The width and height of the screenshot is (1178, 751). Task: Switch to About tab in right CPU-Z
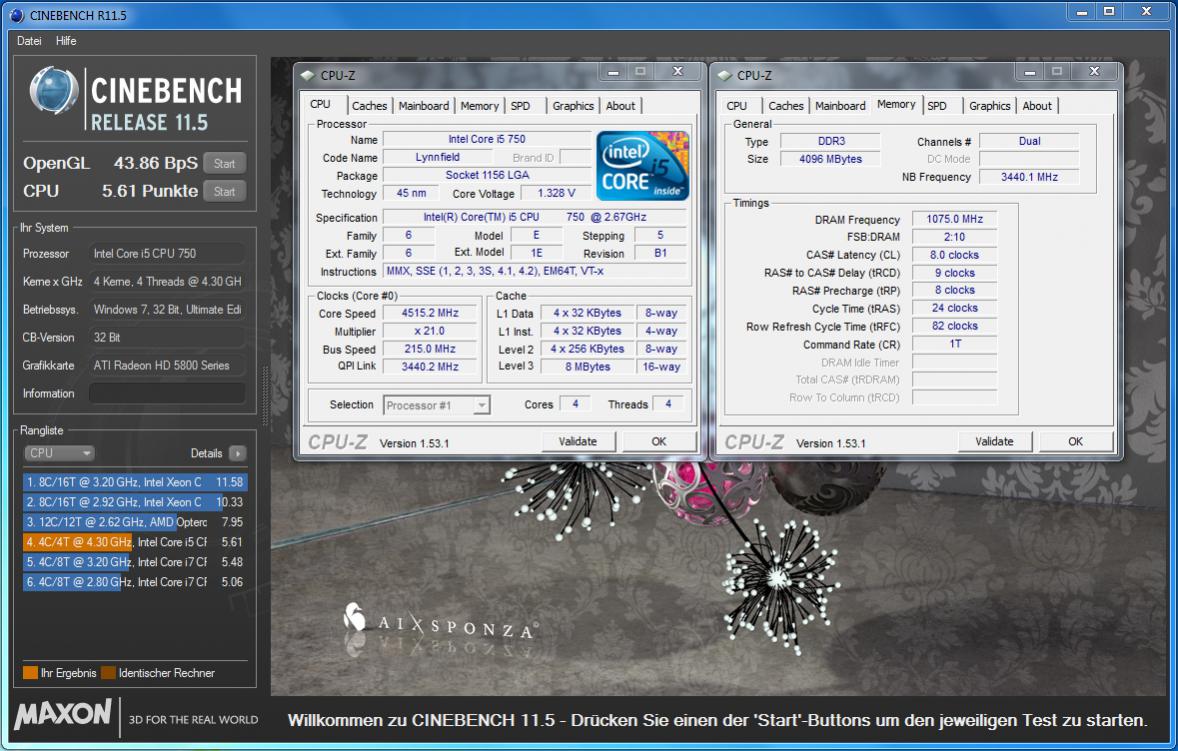point(1037,106)
